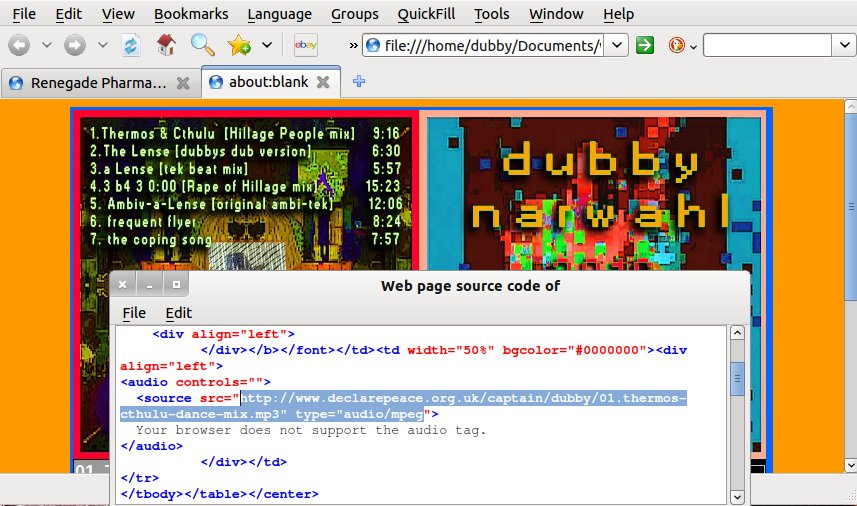Click the source viewer scrollbar down arrow

point(737,497)
